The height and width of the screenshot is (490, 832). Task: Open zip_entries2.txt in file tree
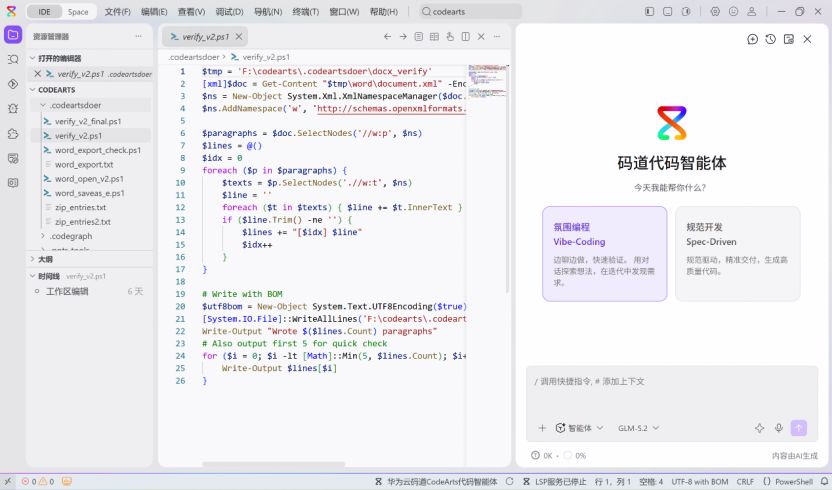pos(83,222)
